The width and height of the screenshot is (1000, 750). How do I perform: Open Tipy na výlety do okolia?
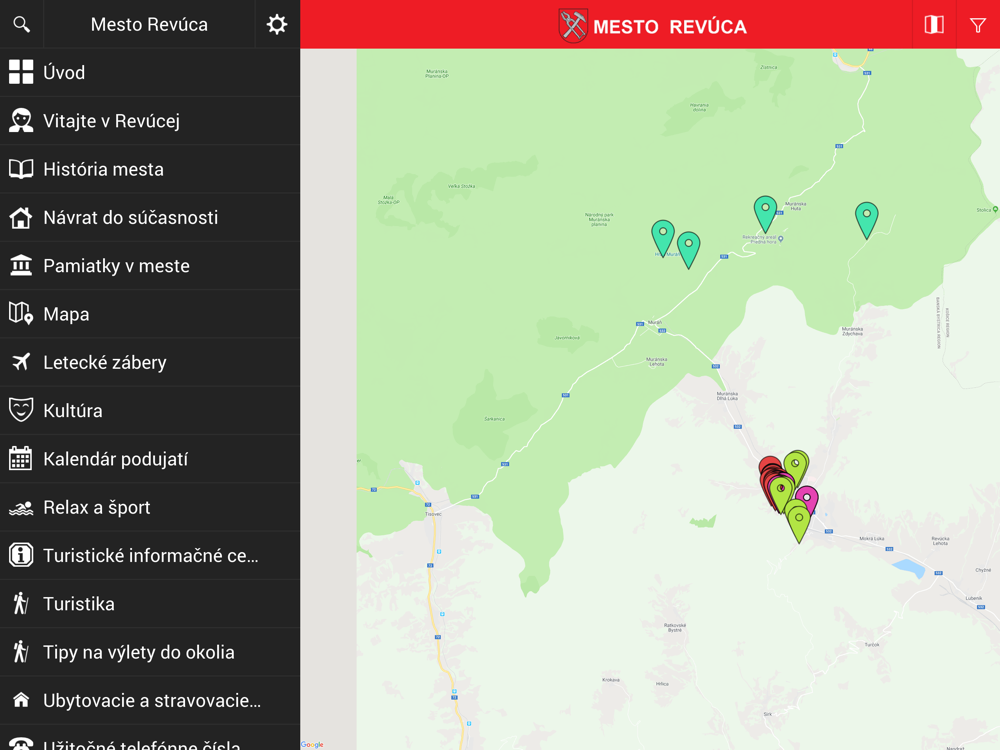click(x=150, y=652)
